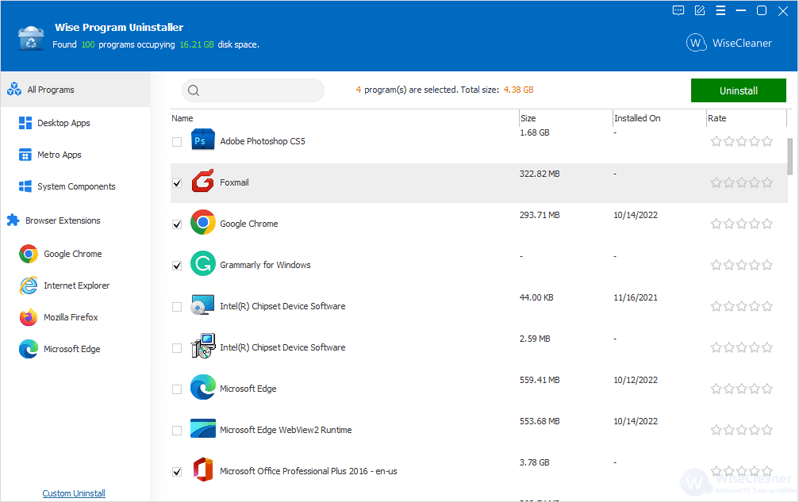This screenshot has height=502, width=799.
Task: Uncheck Microsoft Office Professional Plus 2016 checkbox
Action: 177,472
